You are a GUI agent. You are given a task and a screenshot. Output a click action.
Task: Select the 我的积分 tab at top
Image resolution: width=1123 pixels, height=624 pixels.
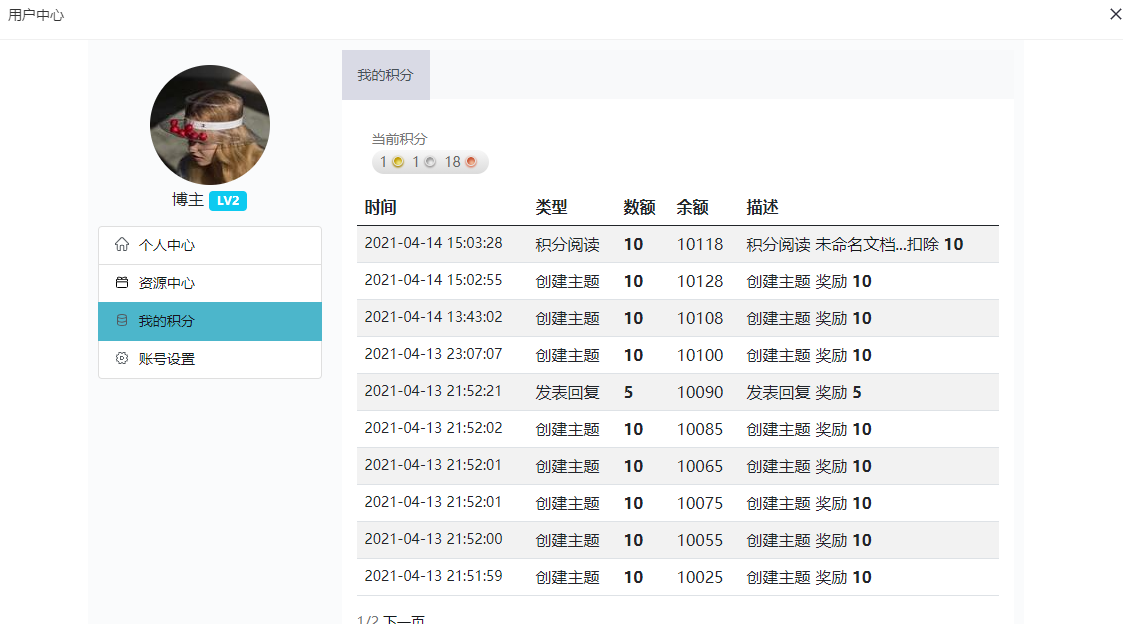click(386, 75)
